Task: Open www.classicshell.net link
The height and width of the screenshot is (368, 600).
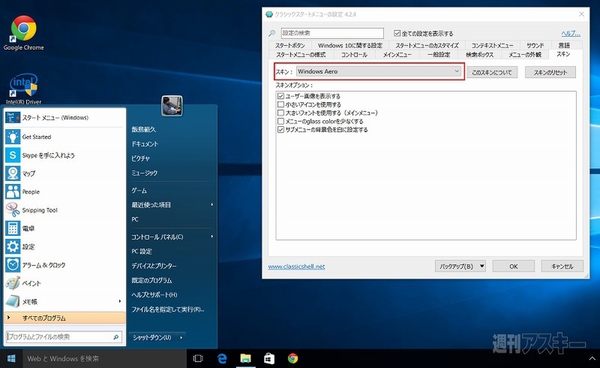Action: click(x=297, y=267)
